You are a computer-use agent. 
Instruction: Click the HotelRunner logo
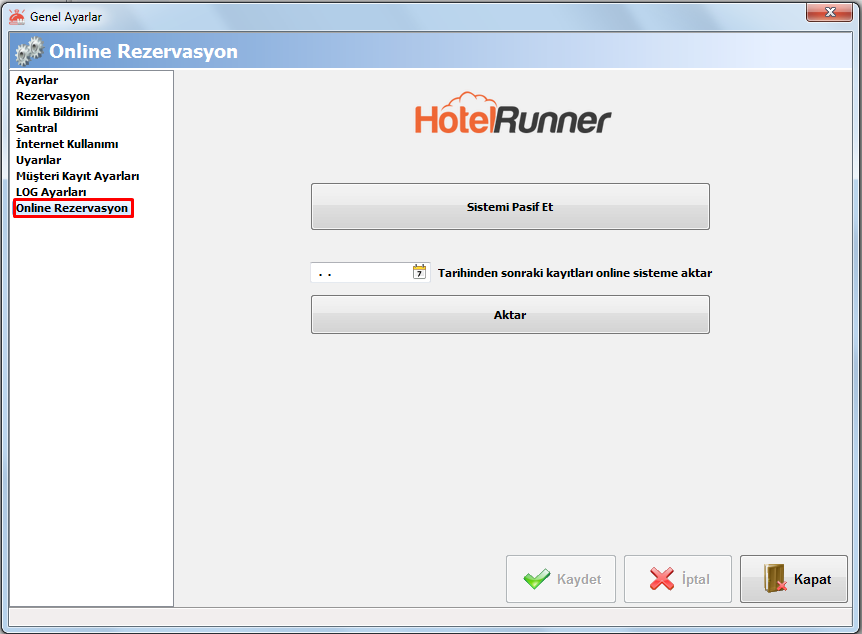pyautogui.click(x=512, y=114)
